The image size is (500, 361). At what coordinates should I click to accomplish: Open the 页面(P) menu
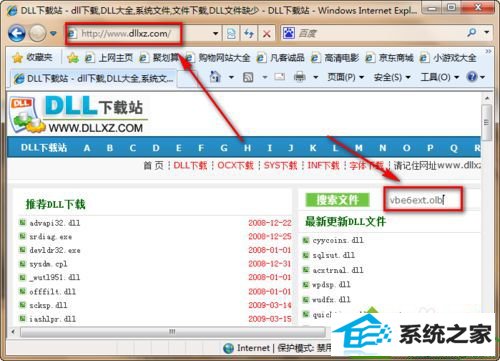click(345, 77)
